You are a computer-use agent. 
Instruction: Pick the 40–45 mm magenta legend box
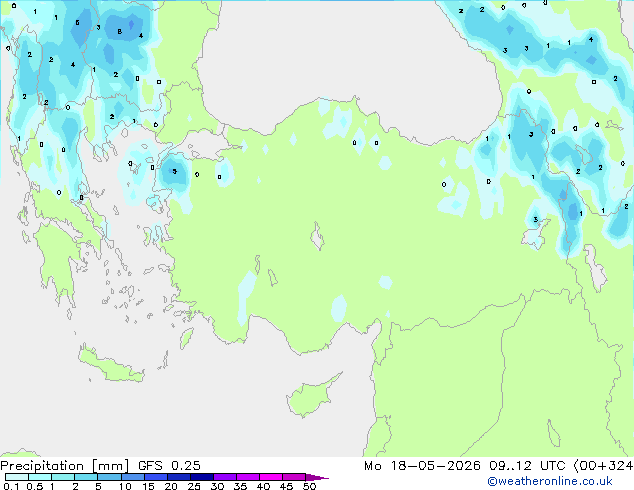(x=271, y=477)
